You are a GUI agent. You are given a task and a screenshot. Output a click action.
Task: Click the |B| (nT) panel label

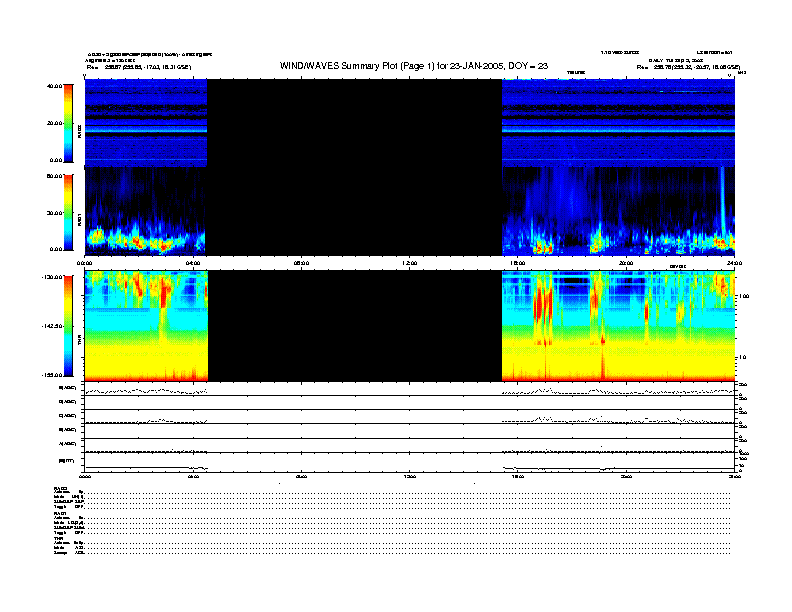coord(67,461)
